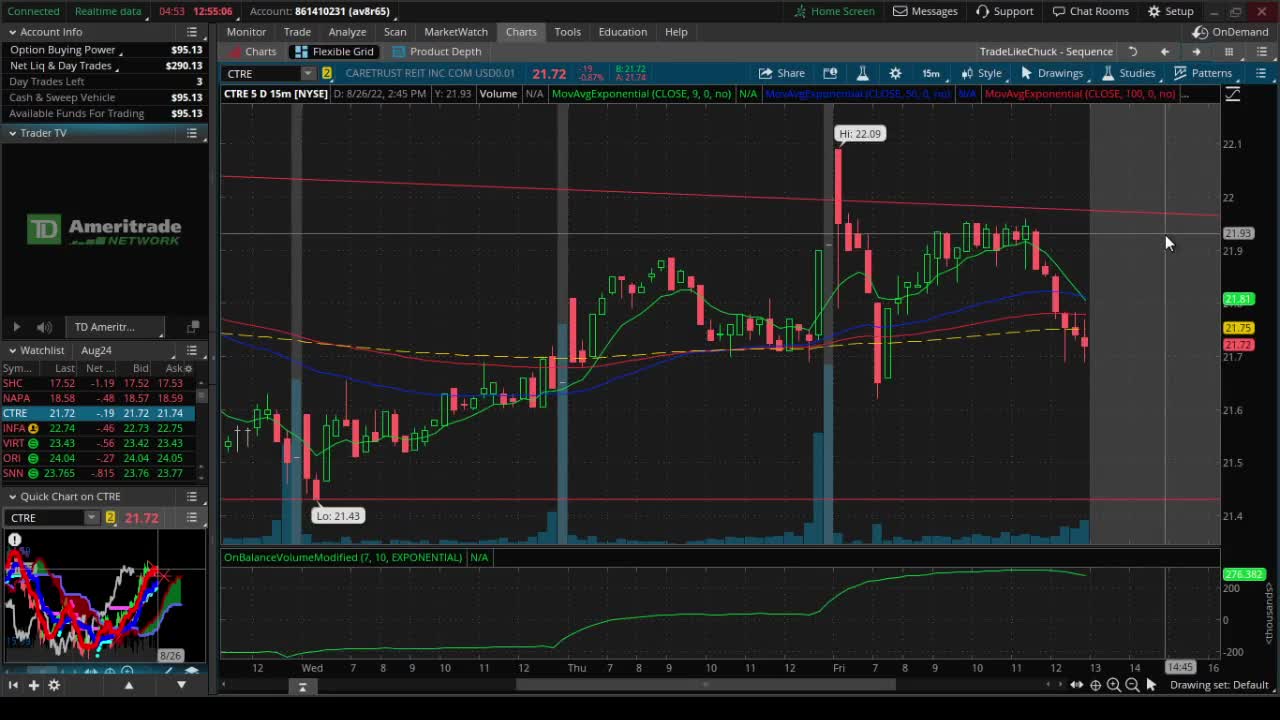This screenshot has width=1280, height=720.
Task: Open Support chat
Action: 1004,11
